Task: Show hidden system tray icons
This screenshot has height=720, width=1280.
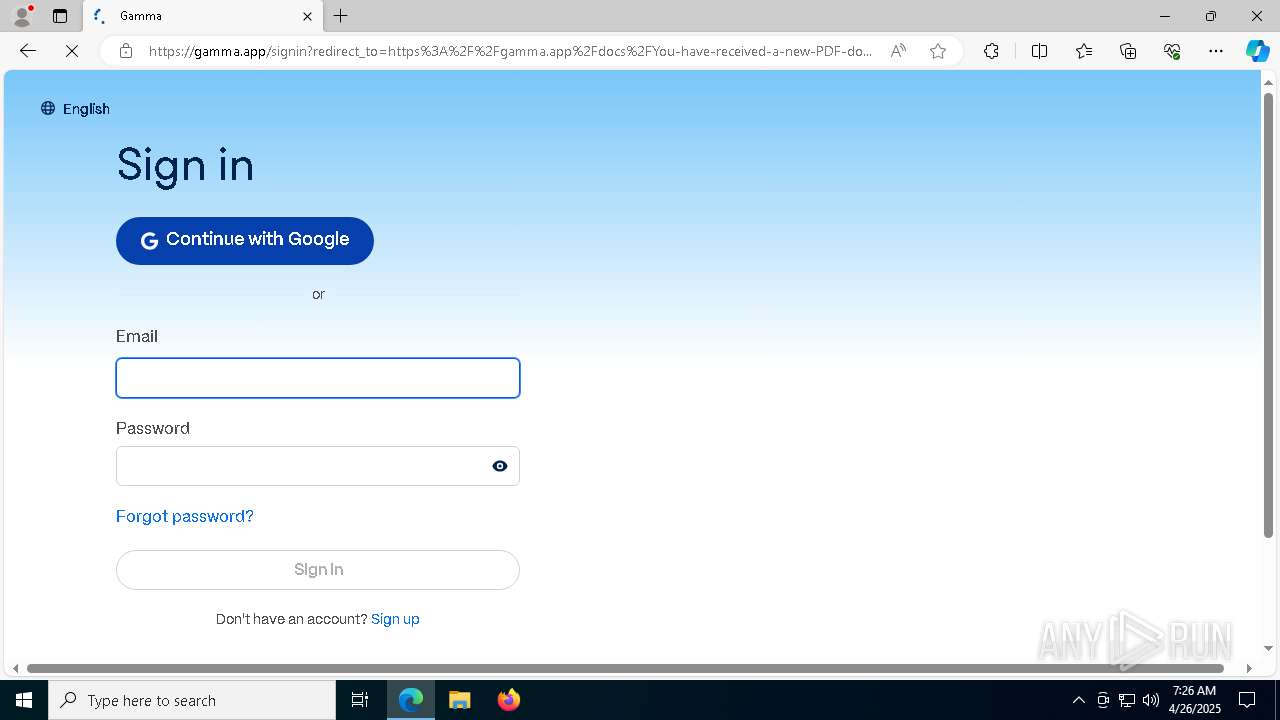Action: tap(1078, 700)
